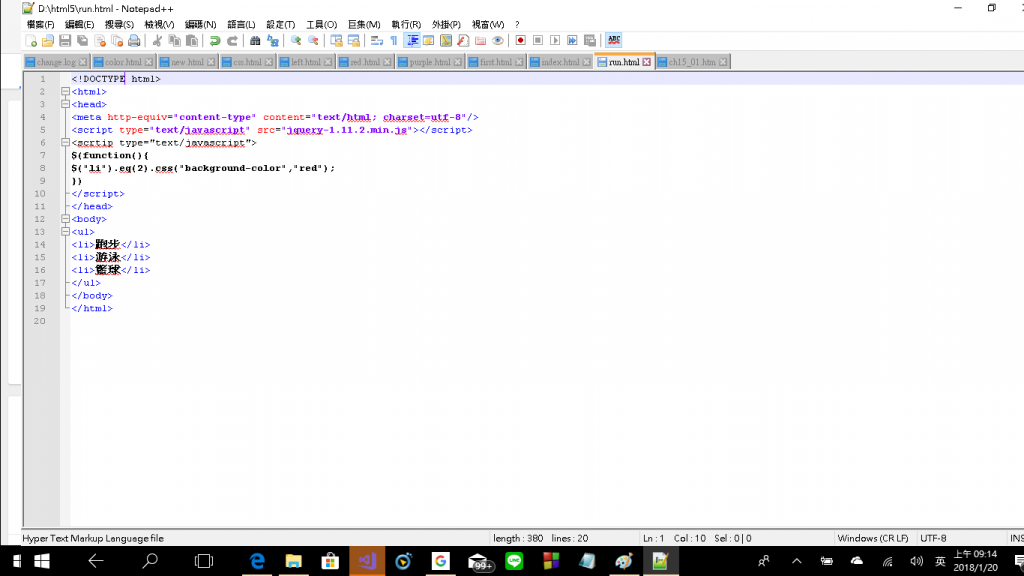This screenshot has height=576, width=1024.
Task: Open the 搜尋(S) menu
Action: coord(119,24)
